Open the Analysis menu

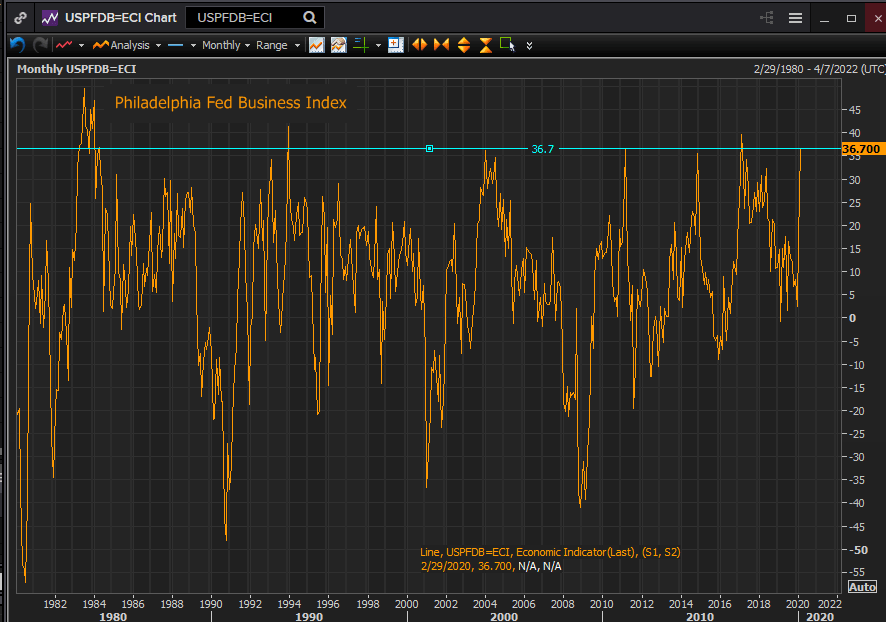[121, 45]
